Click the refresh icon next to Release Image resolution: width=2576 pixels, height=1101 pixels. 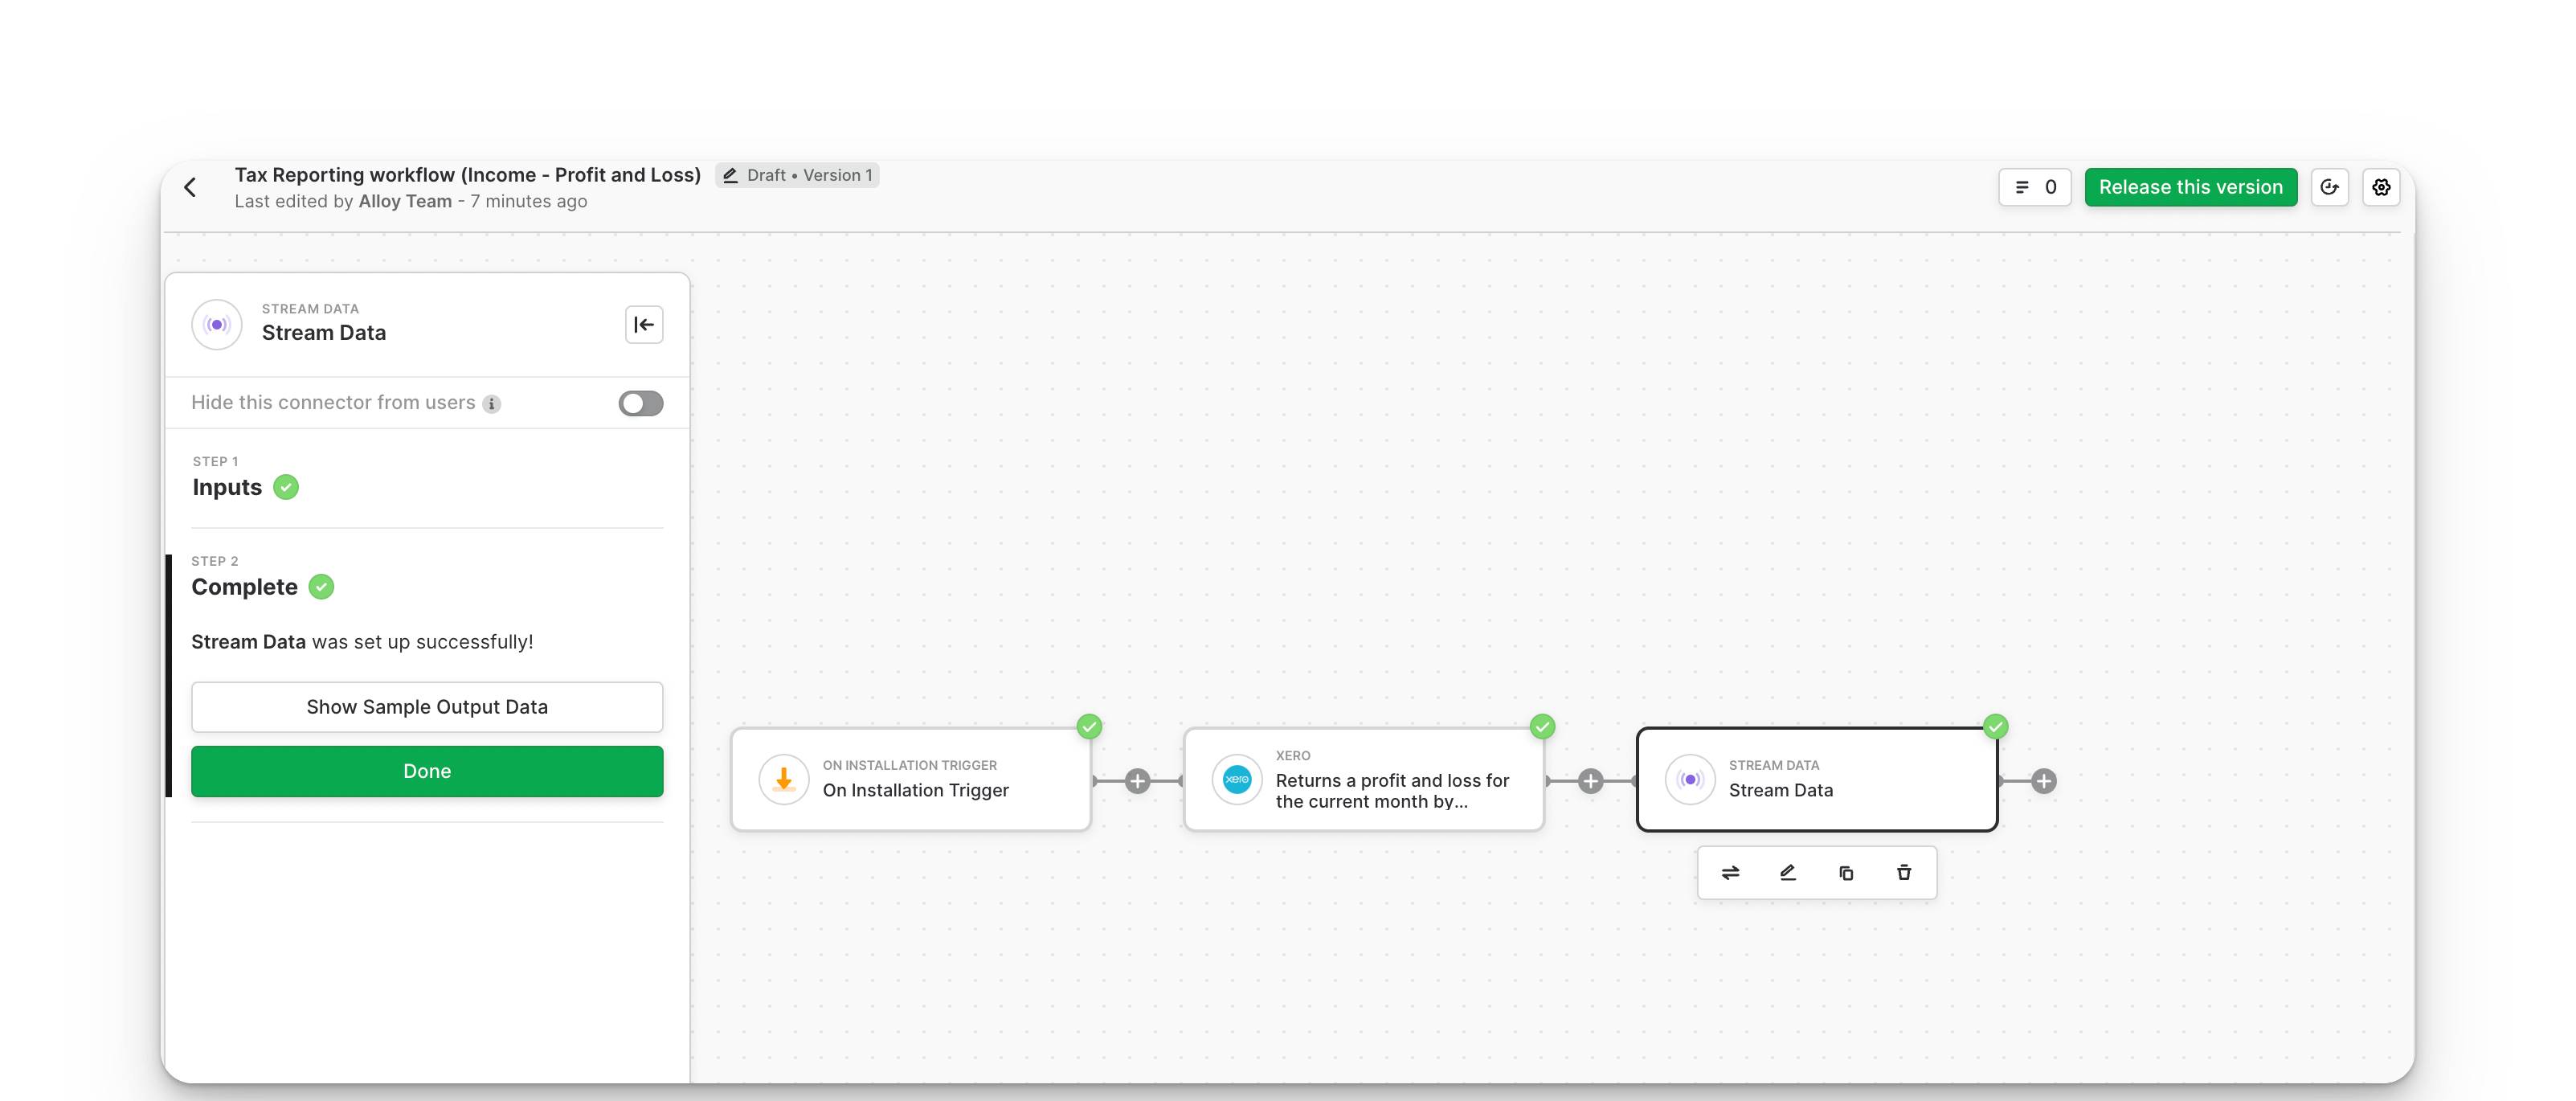(x=2329, y=187)
